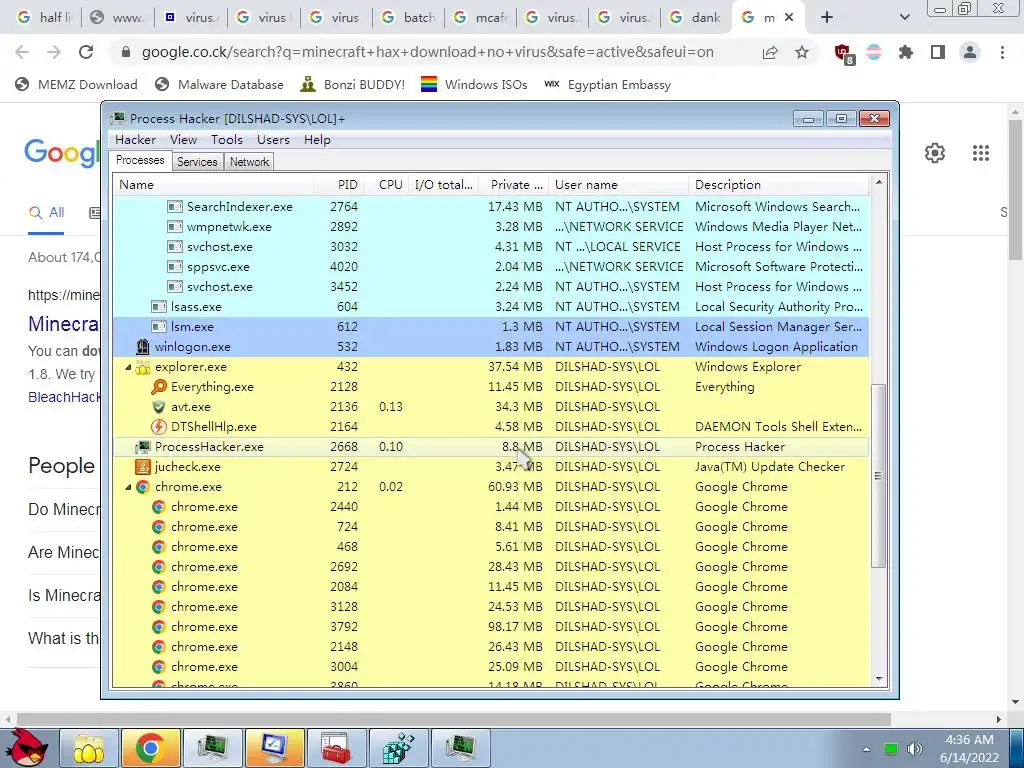1024x768 pixels.
Task: Collapse the explorer.exe process tree
Action: pos(128,368)
